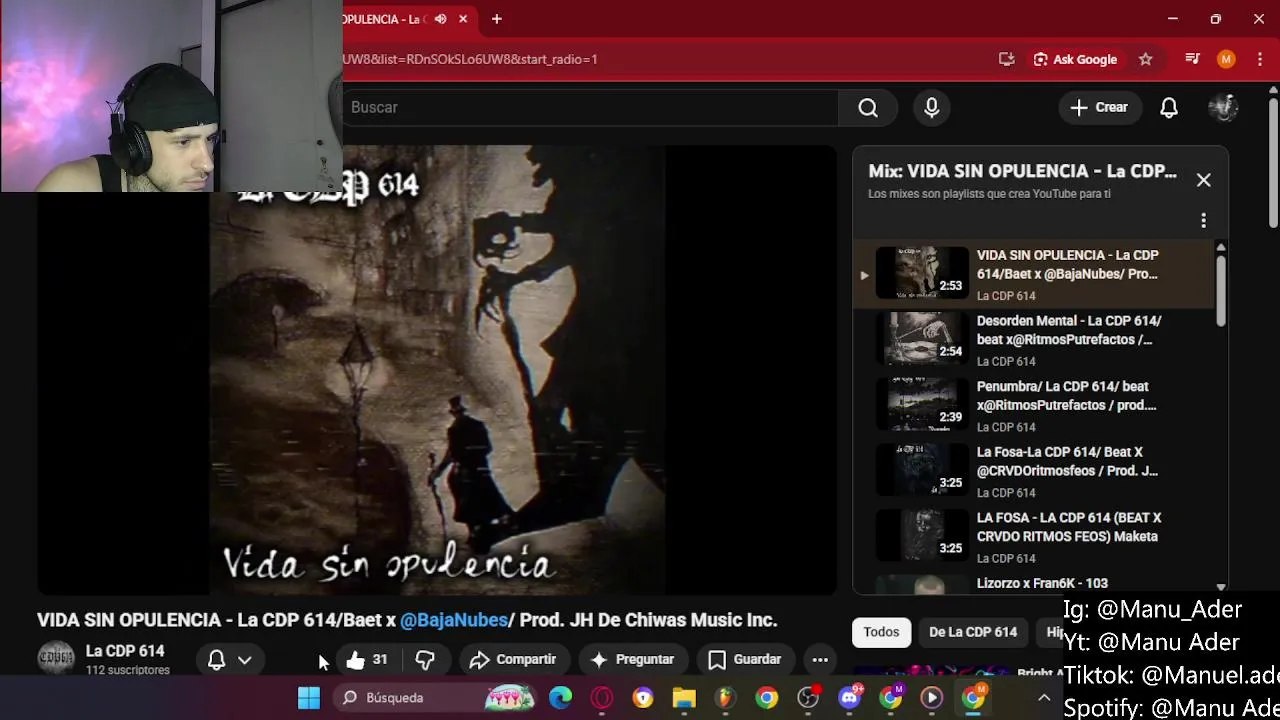Open La CDP 614 channel name link
The height and width of the screenshot is (720, 1280).
coord(125,651)
